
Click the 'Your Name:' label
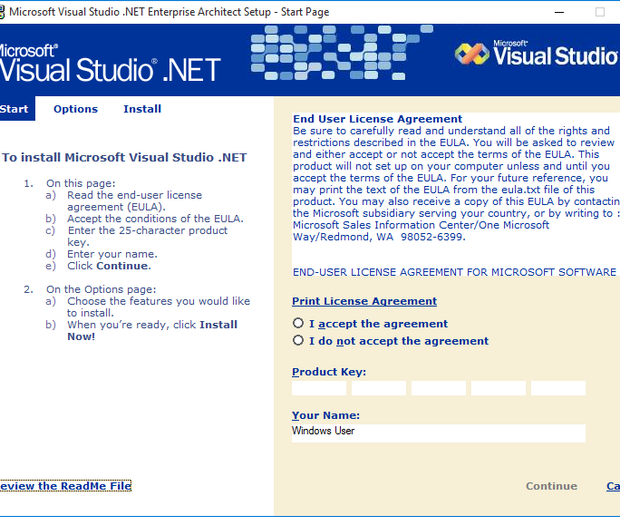(x=326, y=415)
